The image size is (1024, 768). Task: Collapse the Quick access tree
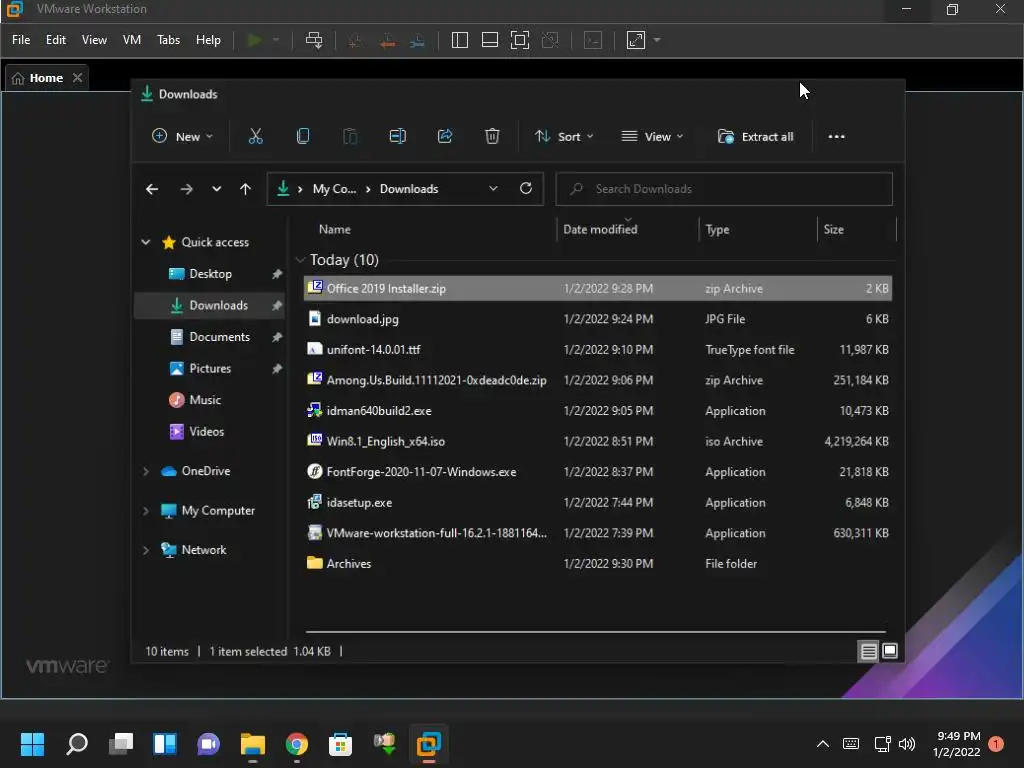pos(146,242)
